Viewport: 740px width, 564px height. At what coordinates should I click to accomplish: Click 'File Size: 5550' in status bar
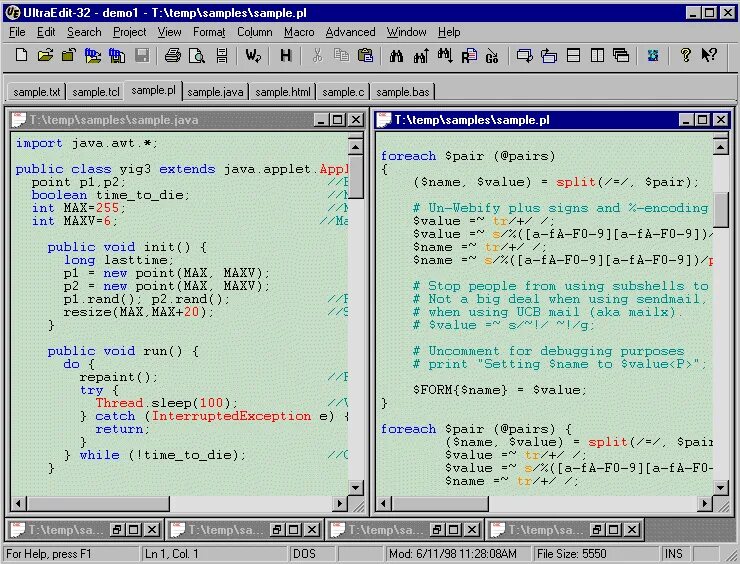(572, 554)
